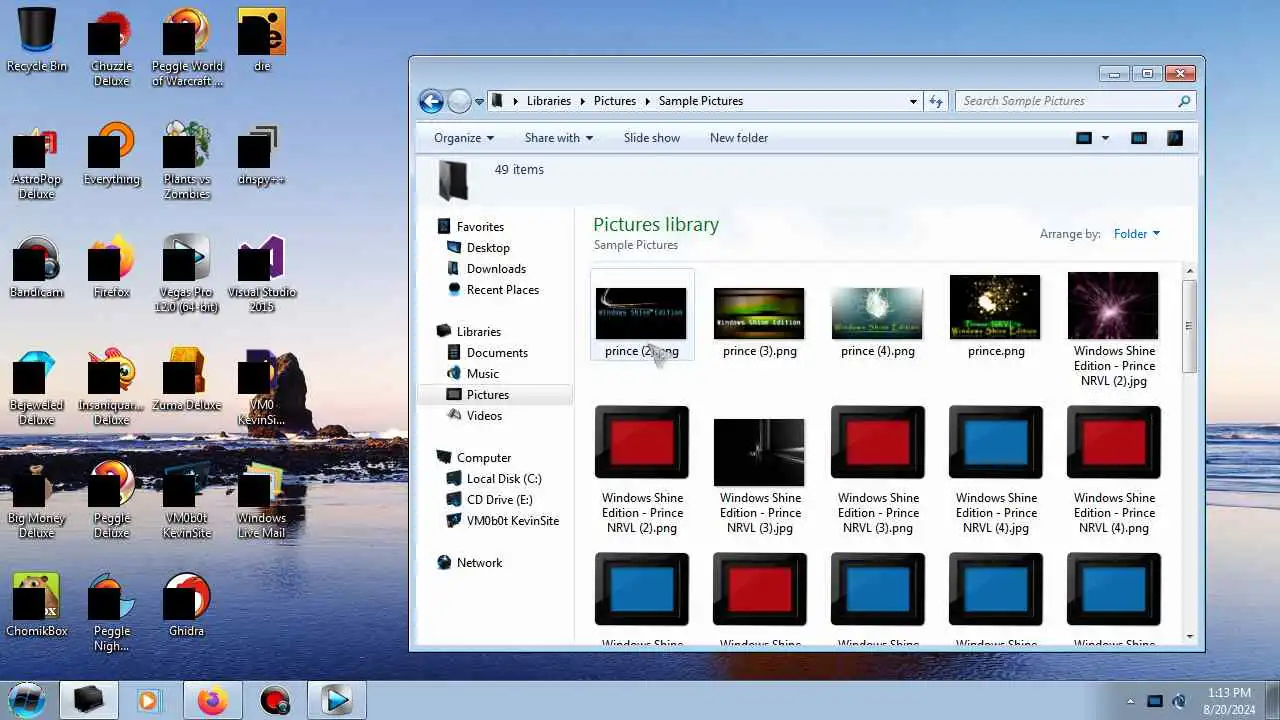Launch Chuzzle Deluxe from the desktop

pyautogui.click(x=111, y=48)
